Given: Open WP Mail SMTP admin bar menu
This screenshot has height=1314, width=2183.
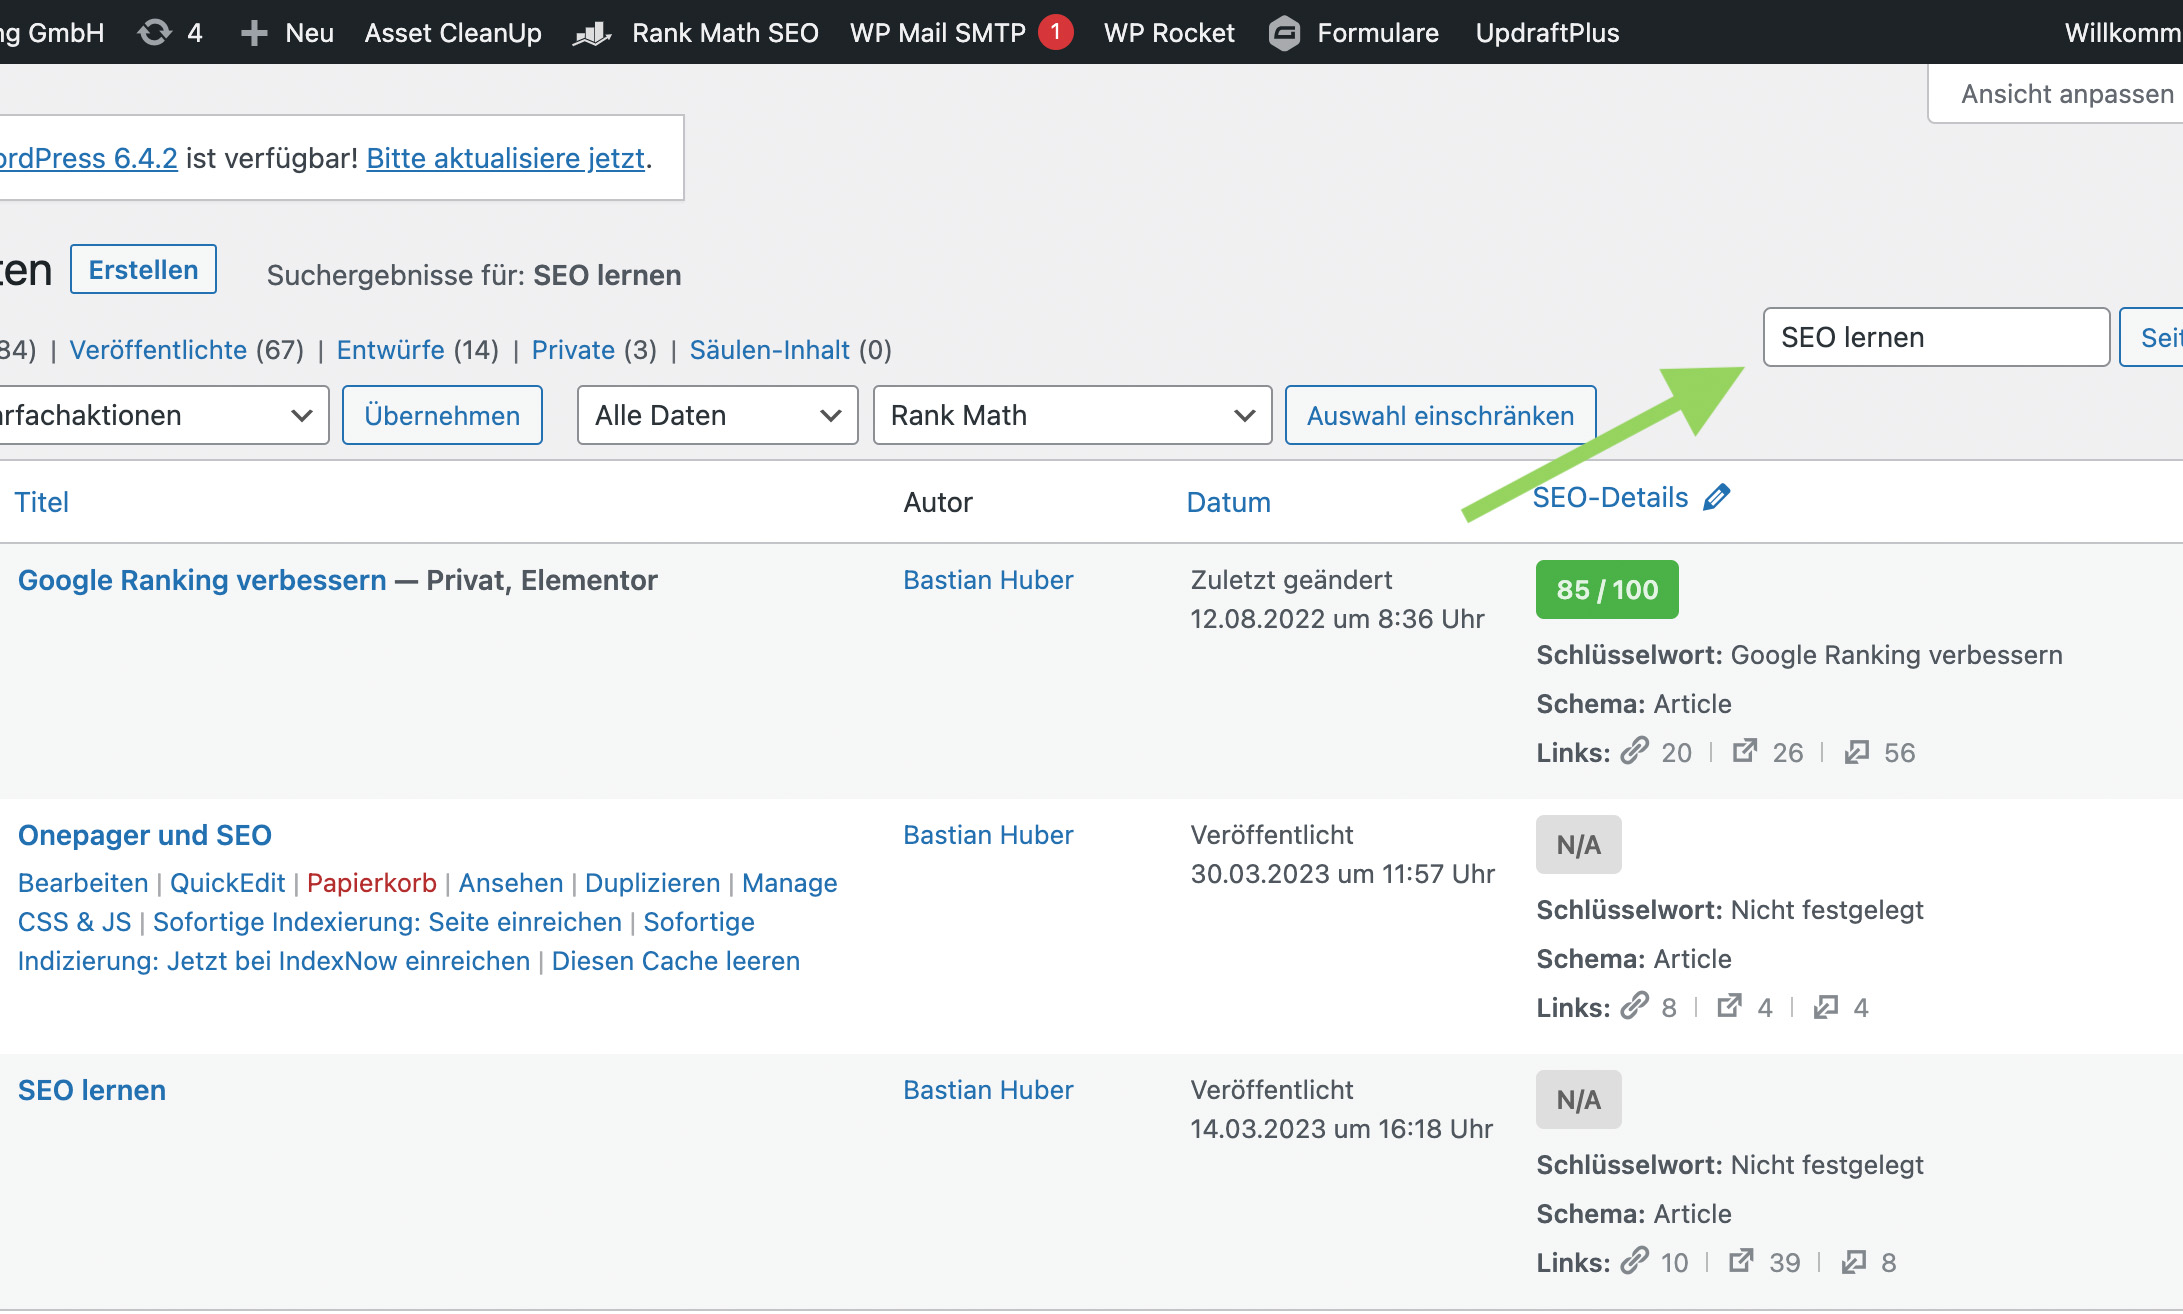Looking at the screenshot, I should [x=938, y=33].
